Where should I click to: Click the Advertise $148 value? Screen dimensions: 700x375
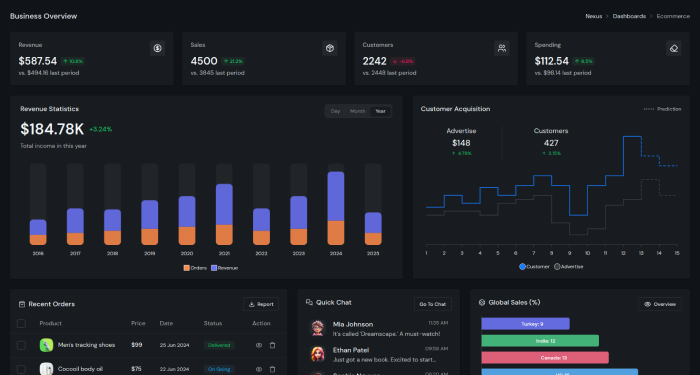pos(461,143)
